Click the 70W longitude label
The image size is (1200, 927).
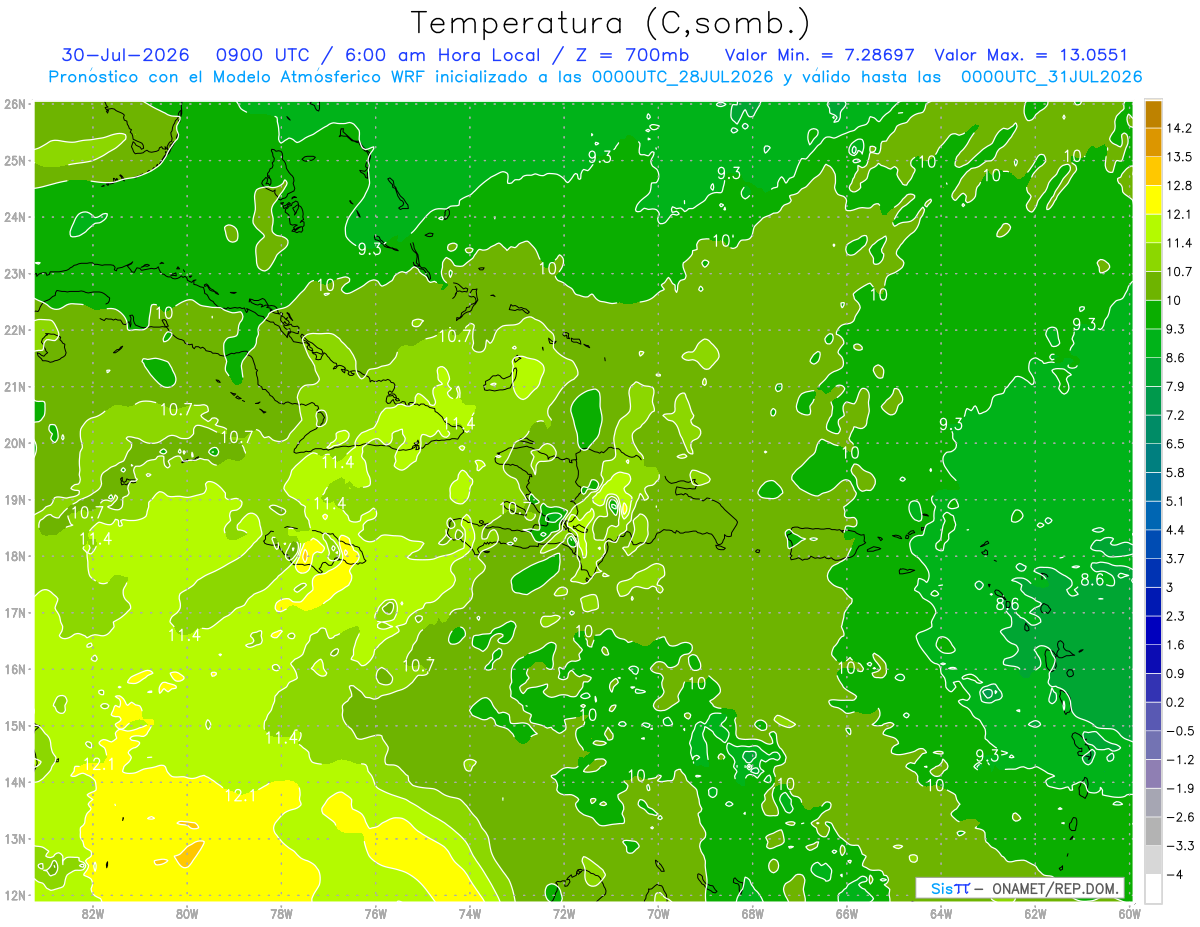[658, 913]
